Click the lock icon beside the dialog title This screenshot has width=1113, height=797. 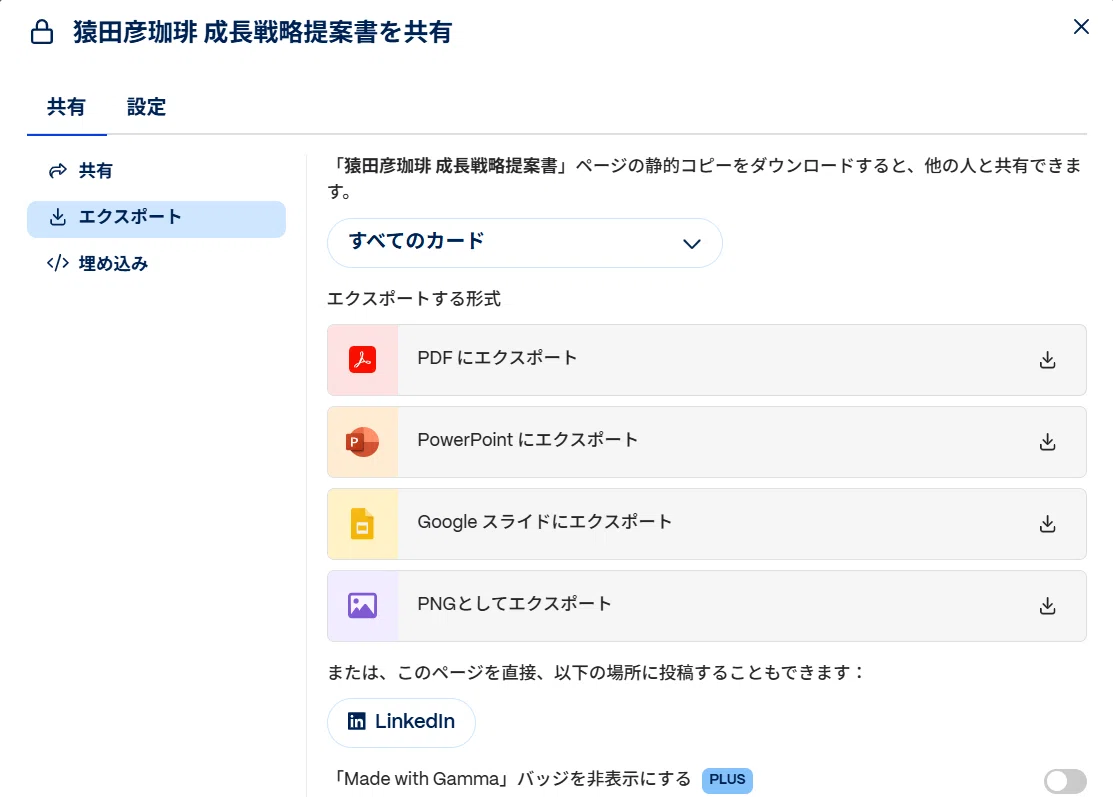tap(42, 32)
